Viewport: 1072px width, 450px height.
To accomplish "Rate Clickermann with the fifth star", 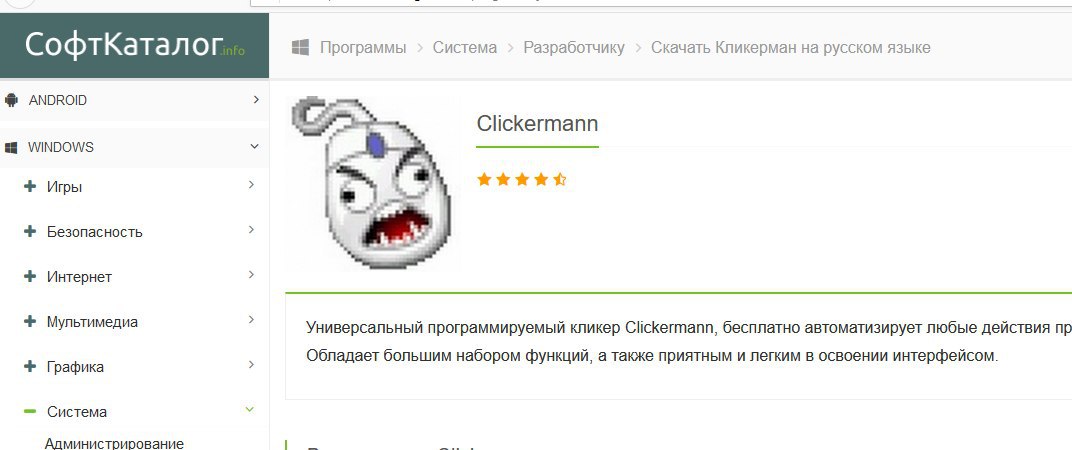I will [560, 180].
